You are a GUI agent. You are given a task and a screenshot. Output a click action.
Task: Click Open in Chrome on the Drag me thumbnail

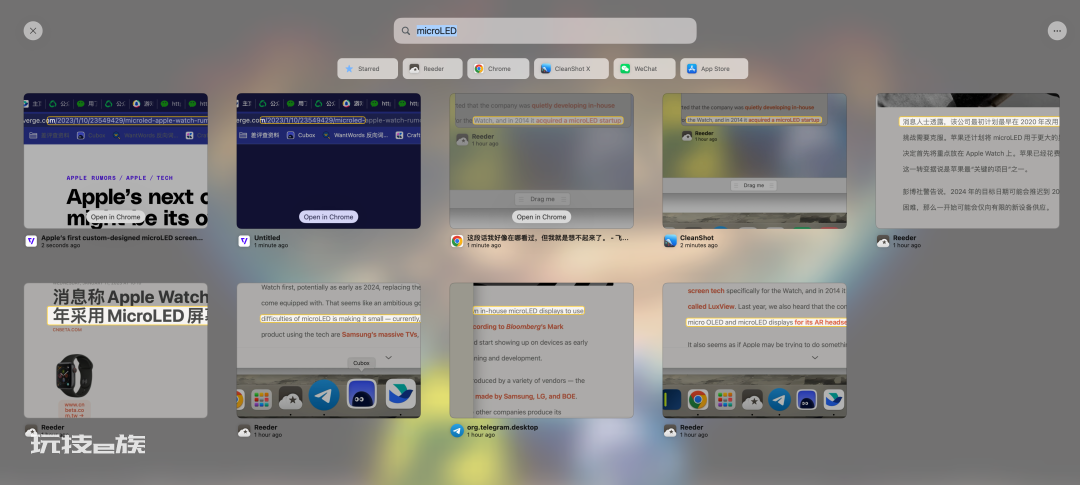tap(541, 216)
